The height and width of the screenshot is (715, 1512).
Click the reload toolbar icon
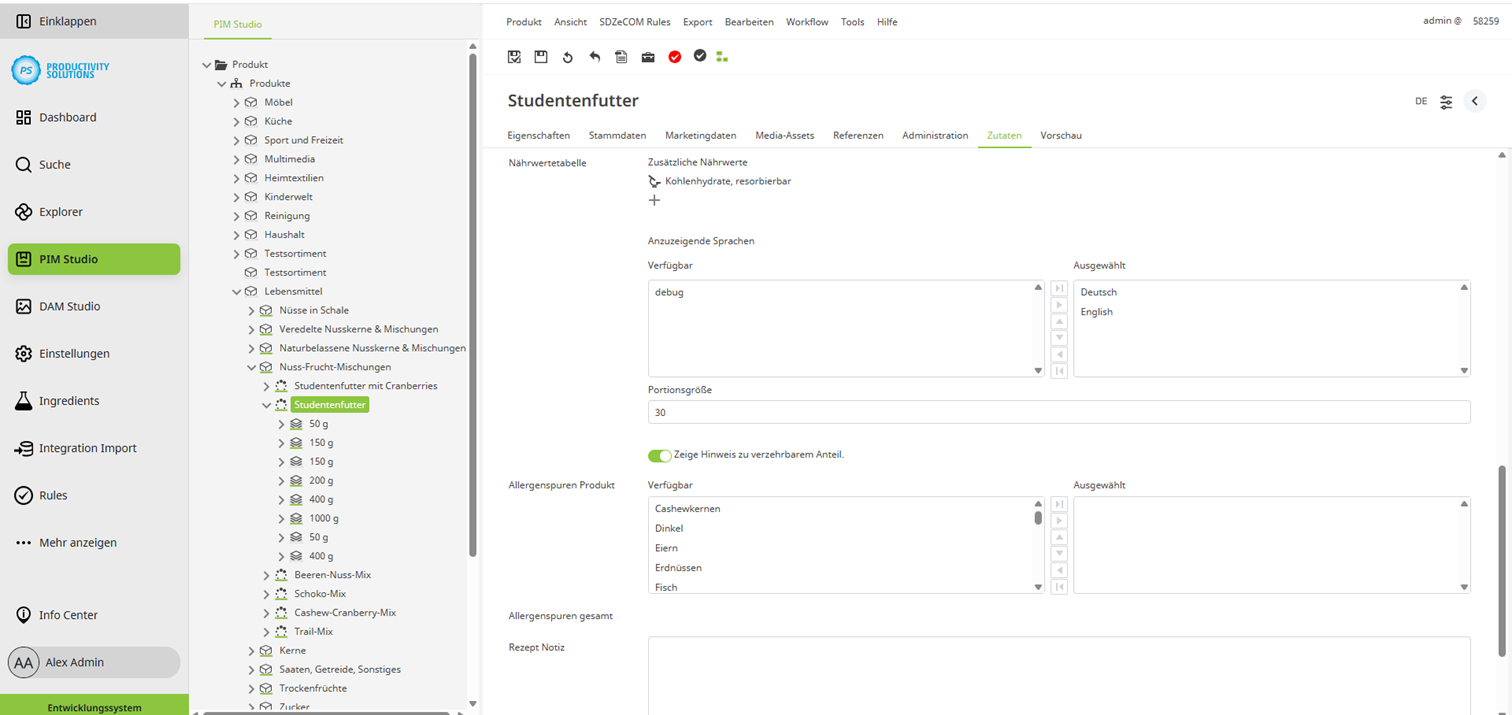pos(567,57)
